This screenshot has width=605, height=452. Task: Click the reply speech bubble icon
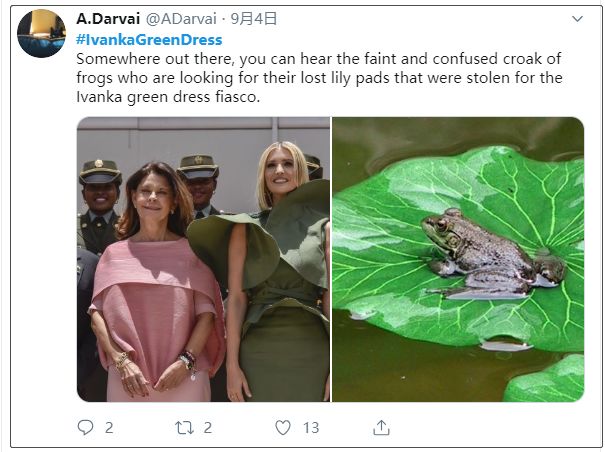tap(85, 427)
